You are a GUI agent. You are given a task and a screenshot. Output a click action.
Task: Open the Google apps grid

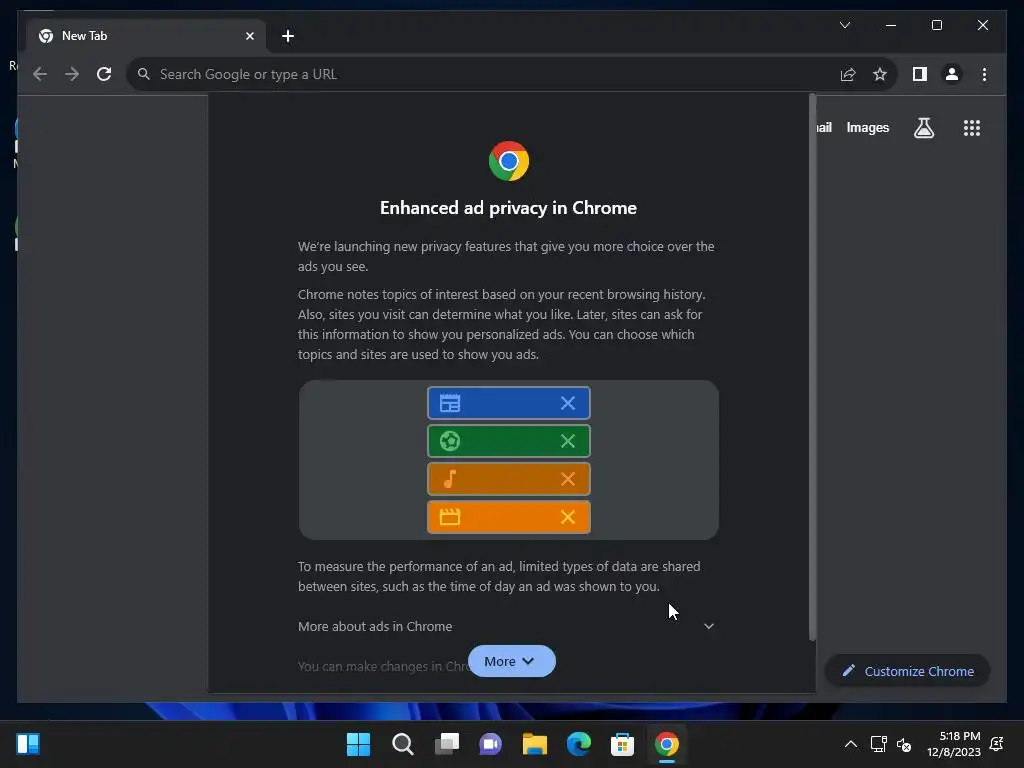[972, 128]
